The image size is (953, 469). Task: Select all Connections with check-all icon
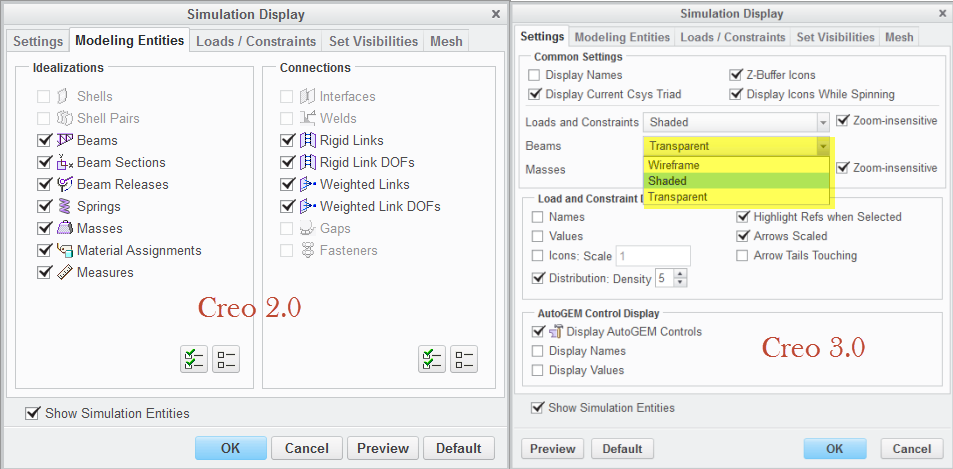click(x=432, y=359)
